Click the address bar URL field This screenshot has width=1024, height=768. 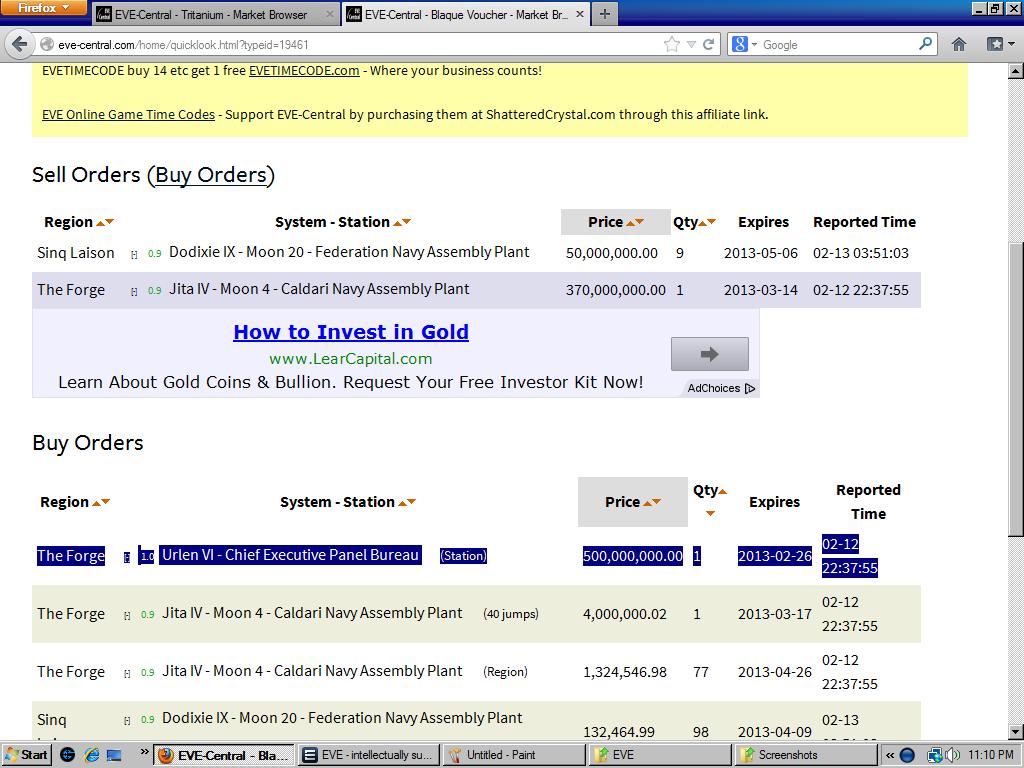point(353,44)
